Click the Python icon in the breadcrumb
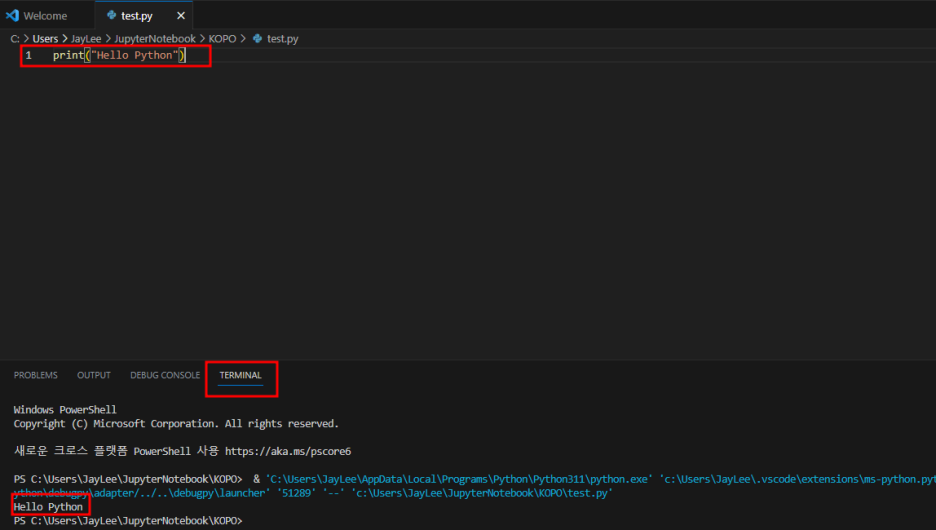 pos(257,39)
